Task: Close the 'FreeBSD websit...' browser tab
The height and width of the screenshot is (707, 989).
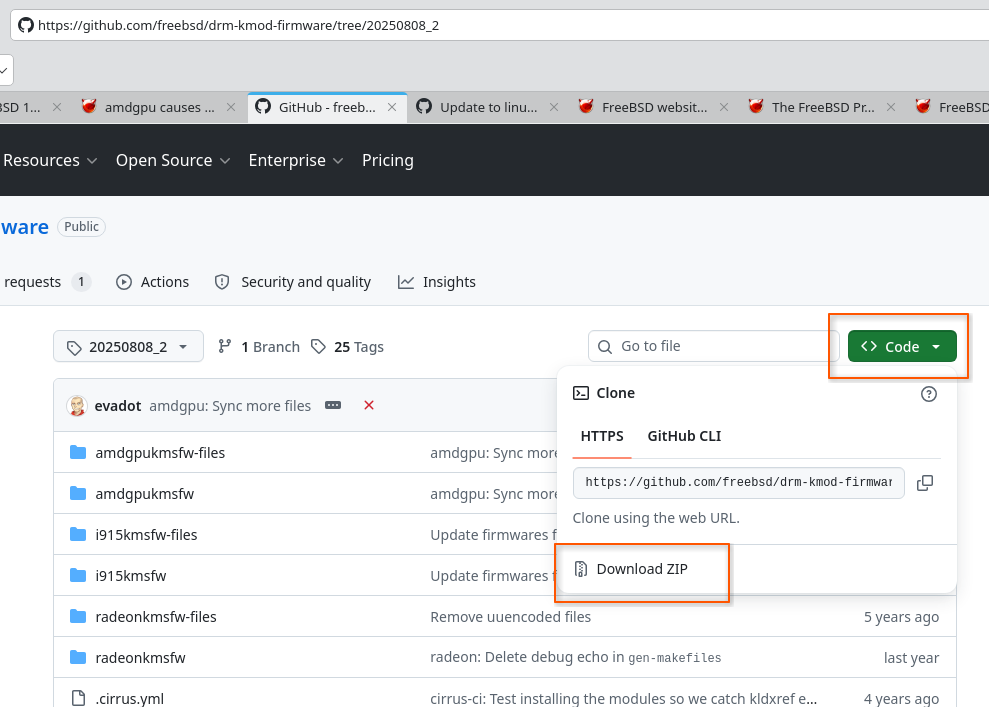Action: [x=724, y=107]
